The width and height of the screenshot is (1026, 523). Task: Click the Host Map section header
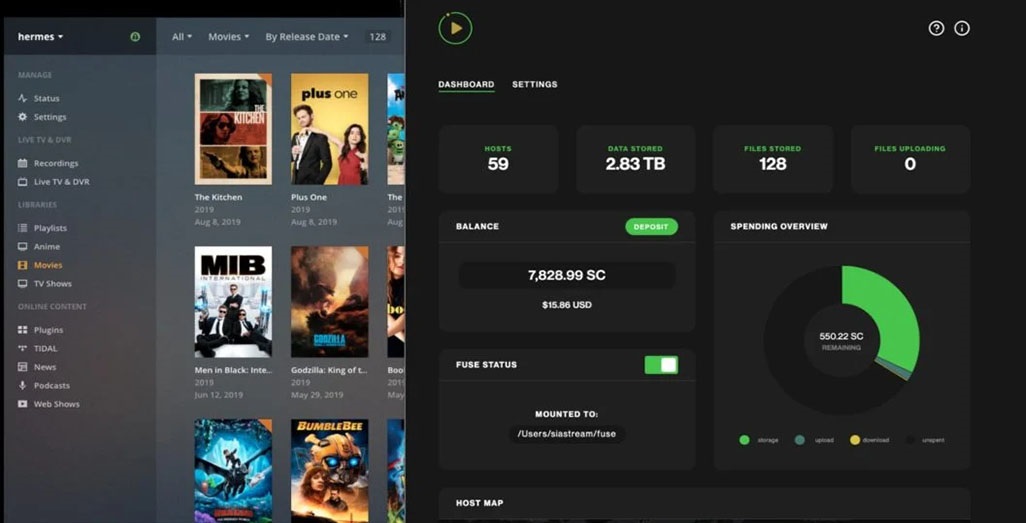(x=480, y=503)
